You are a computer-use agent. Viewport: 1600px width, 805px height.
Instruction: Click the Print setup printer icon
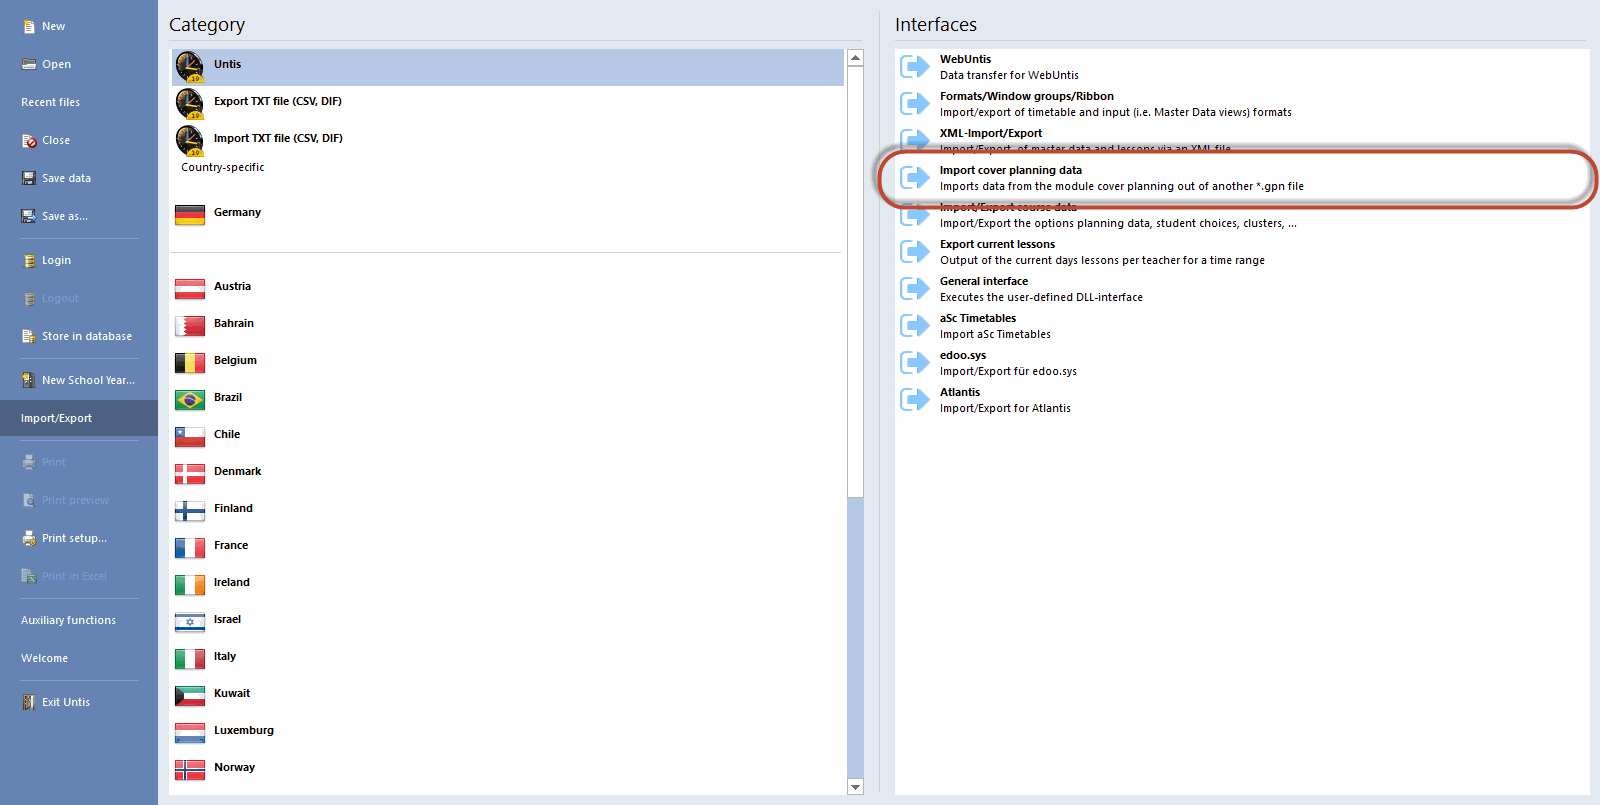click(x=29, y=538)
